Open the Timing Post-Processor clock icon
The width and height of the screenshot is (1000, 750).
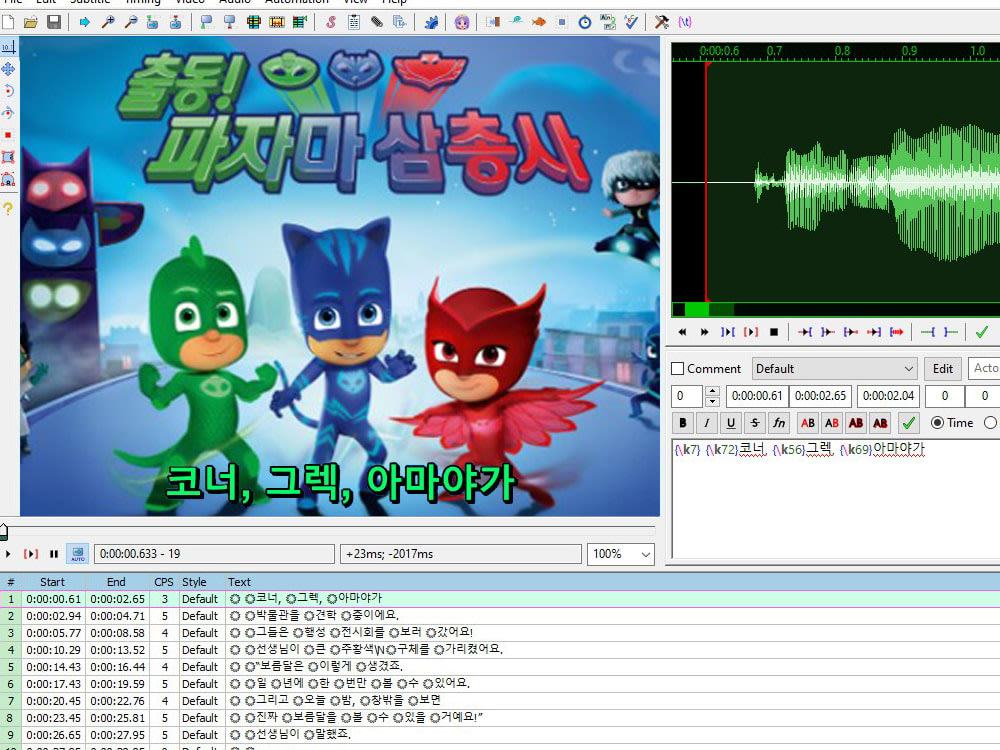point(585,22)
